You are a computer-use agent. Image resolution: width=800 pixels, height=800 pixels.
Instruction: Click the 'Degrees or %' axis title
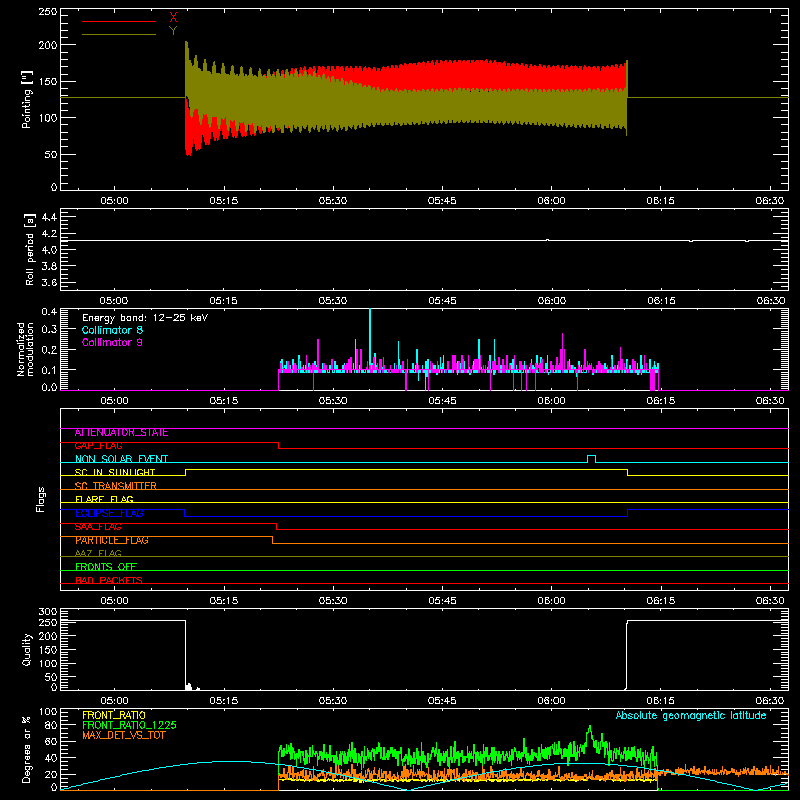26,749
